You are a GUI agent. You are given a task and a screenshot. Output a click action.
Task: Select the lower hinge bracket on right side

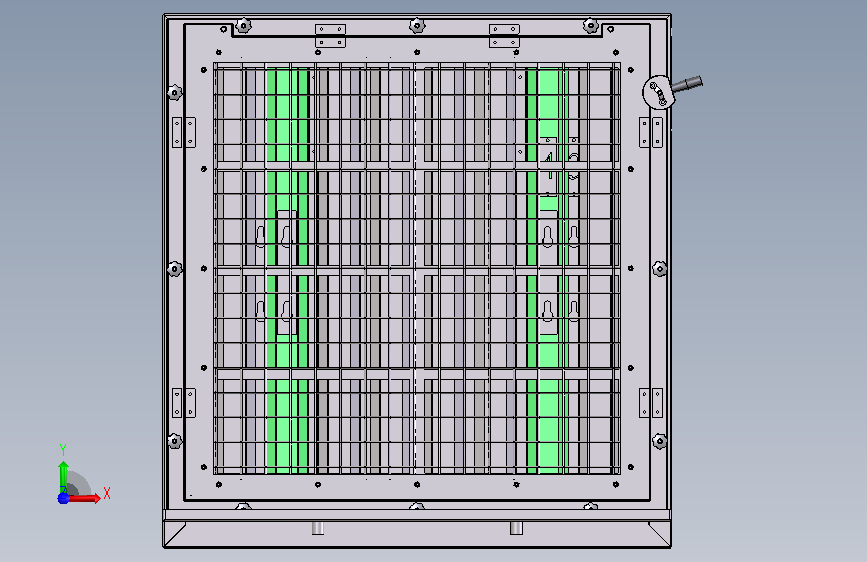(651, 403)
